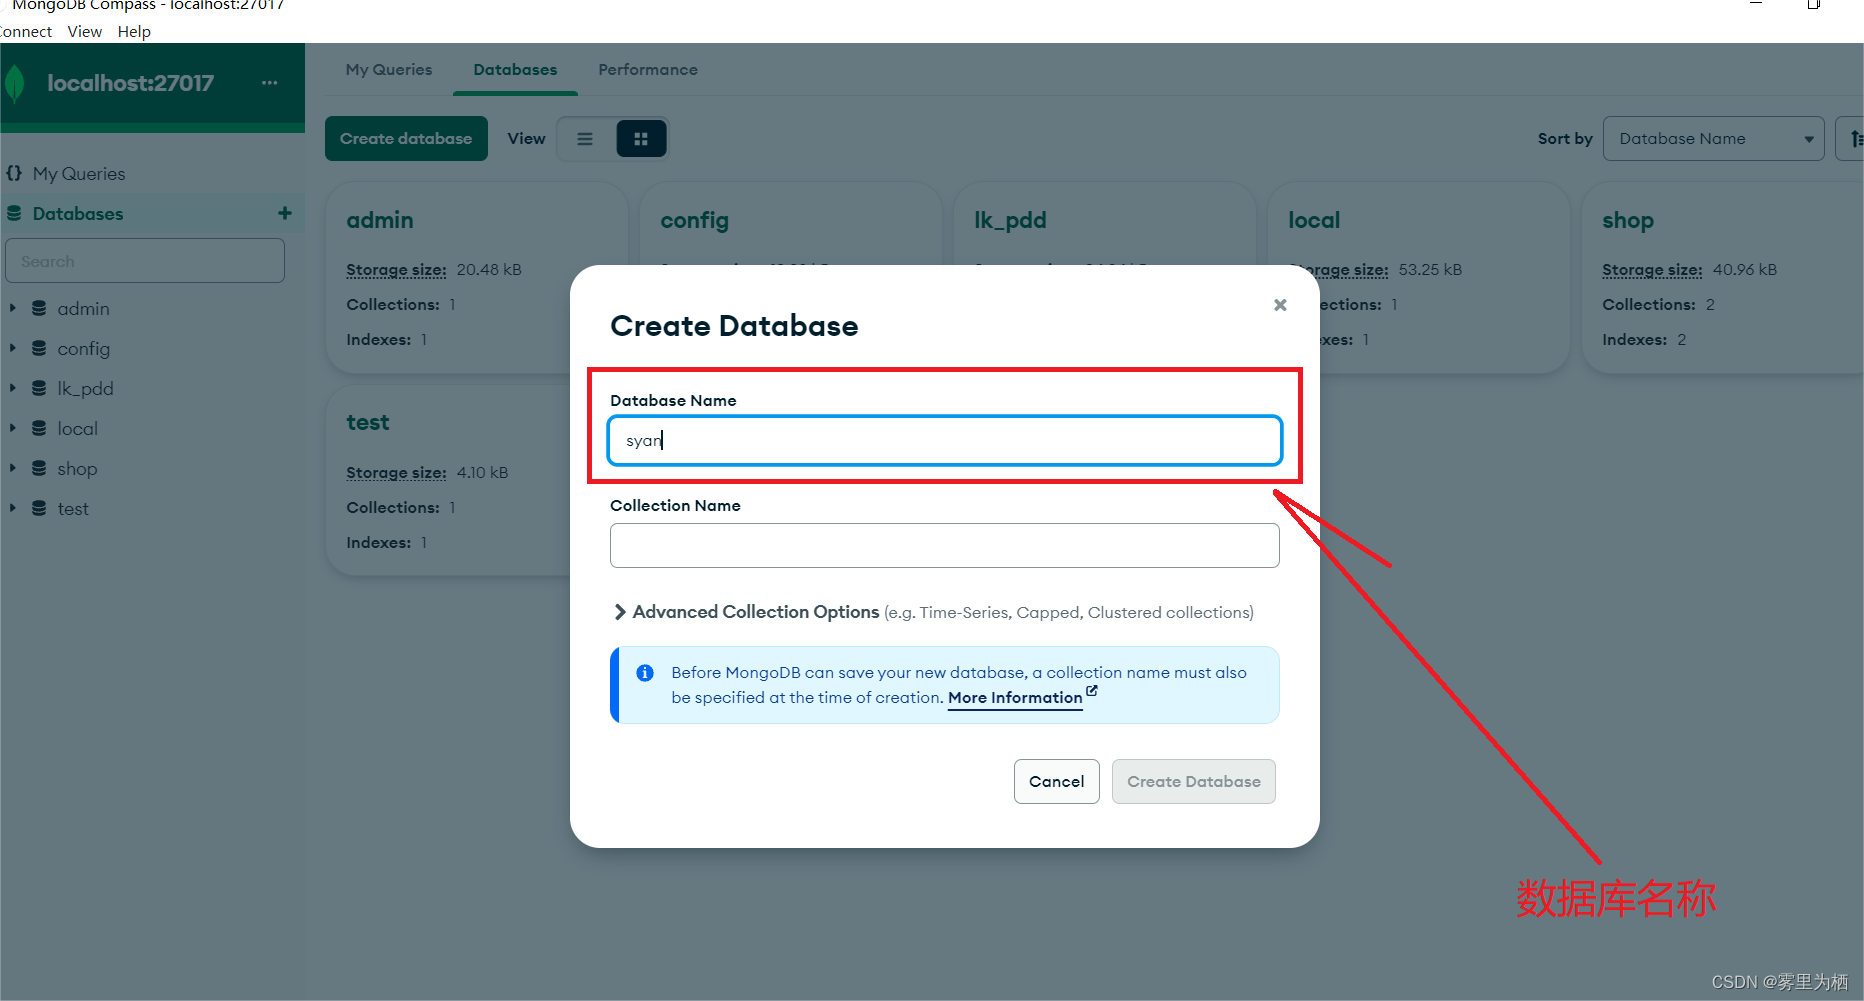The width and height of the screenshot is (1864, 1001).
Task: Expand the config database in the sidebar
Action: (12, 348)
